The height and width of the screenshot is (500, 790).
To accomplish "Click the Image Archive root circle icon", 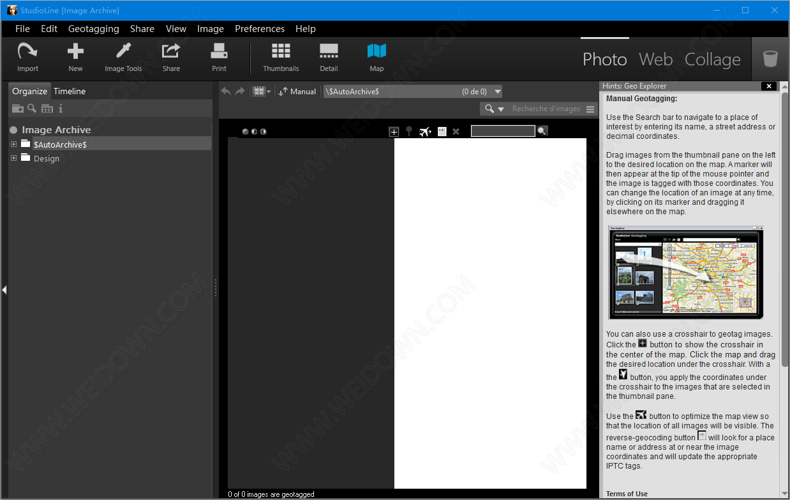I will (14, 130).
